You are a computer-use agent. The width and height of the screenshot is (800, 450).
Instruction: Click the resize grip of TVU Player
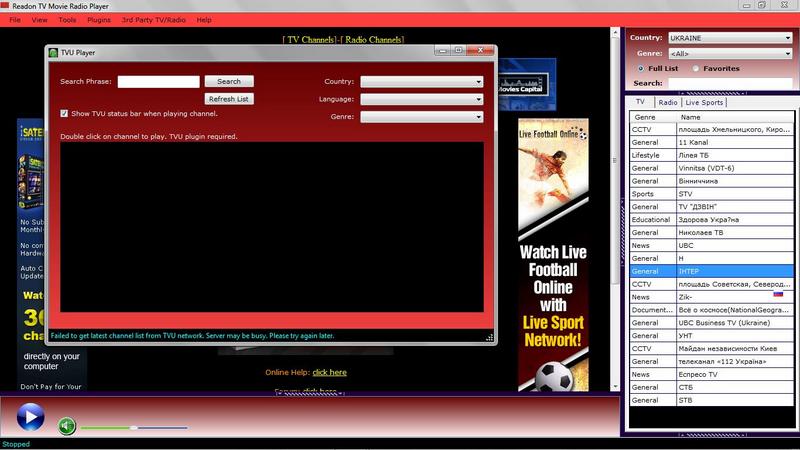pos(489,337)
